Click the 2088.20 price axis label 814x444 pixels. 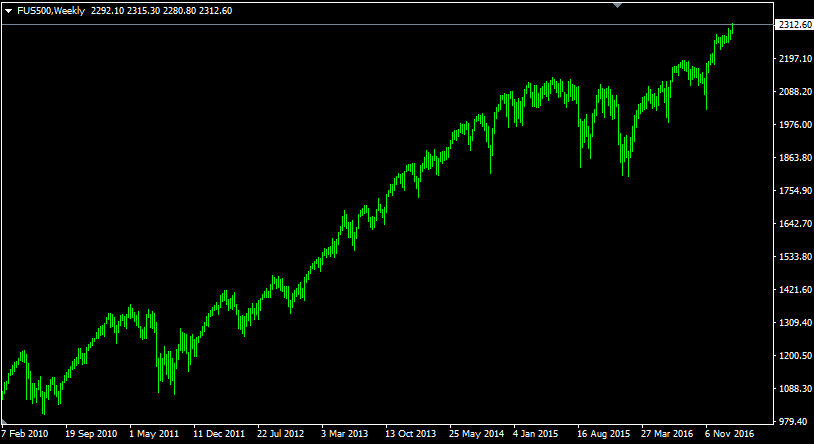795,91
